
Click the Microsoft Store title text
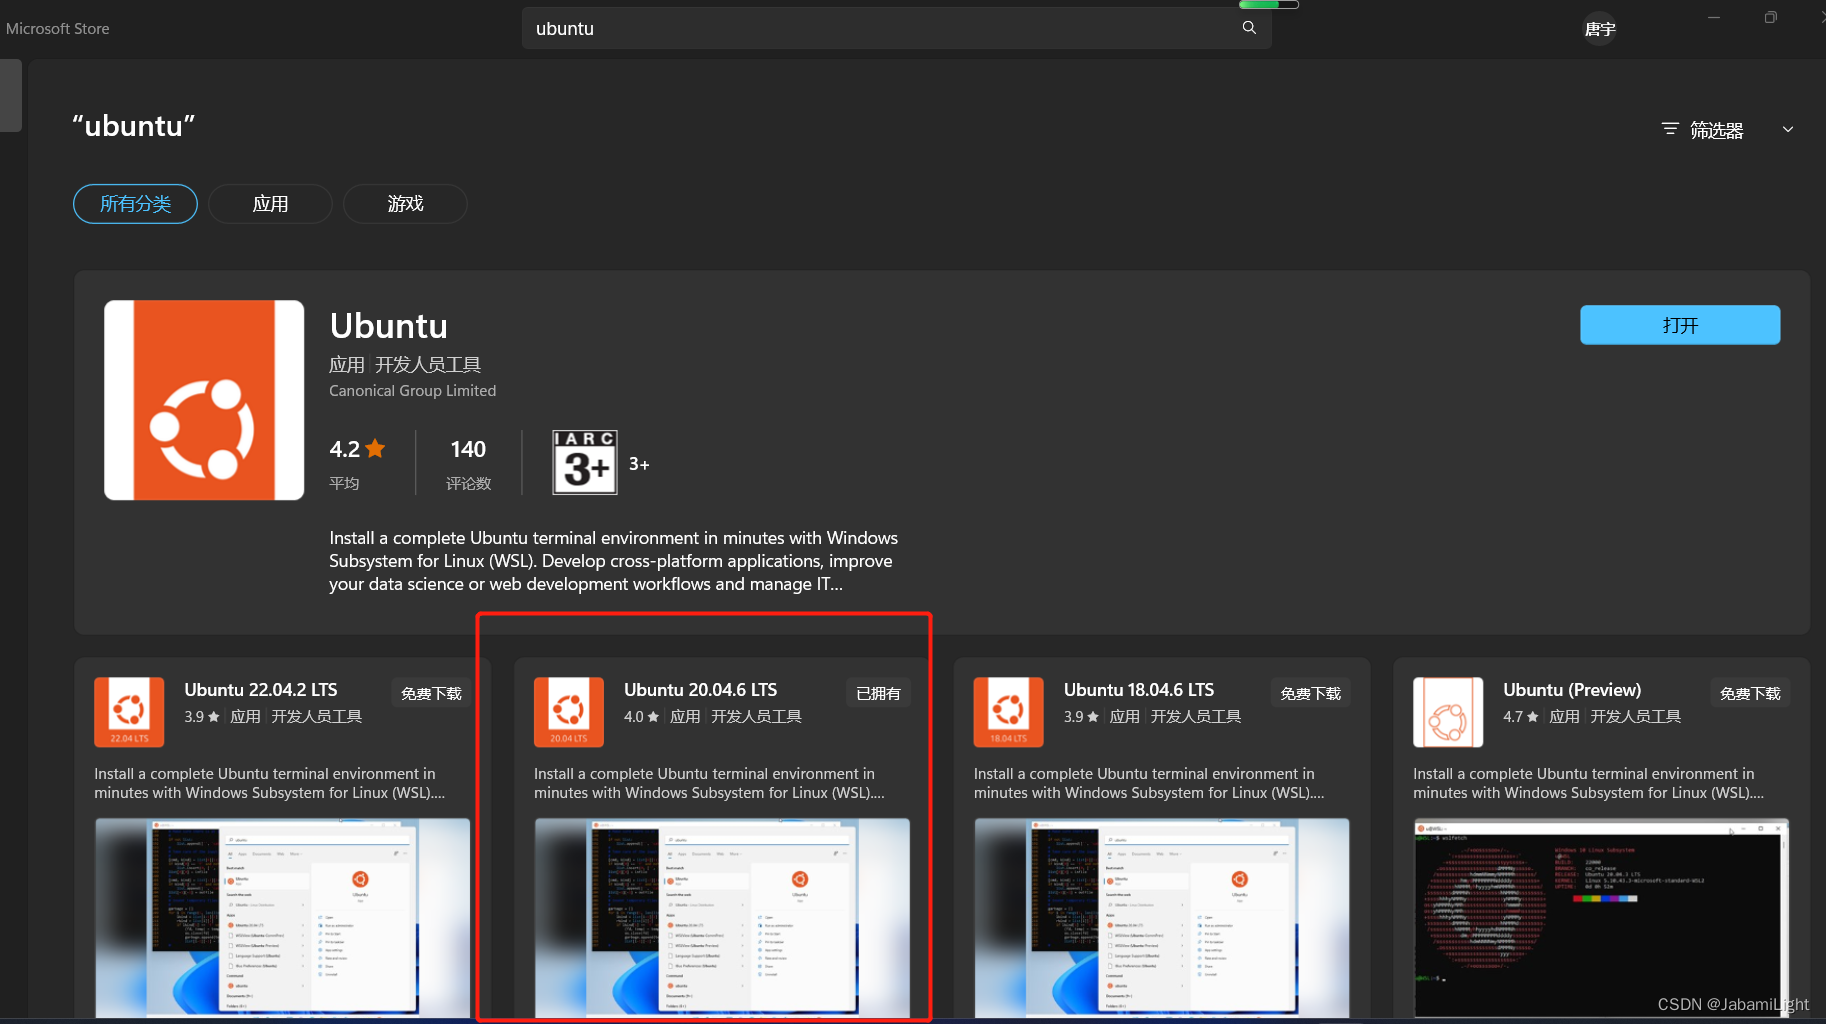point(58,29)
